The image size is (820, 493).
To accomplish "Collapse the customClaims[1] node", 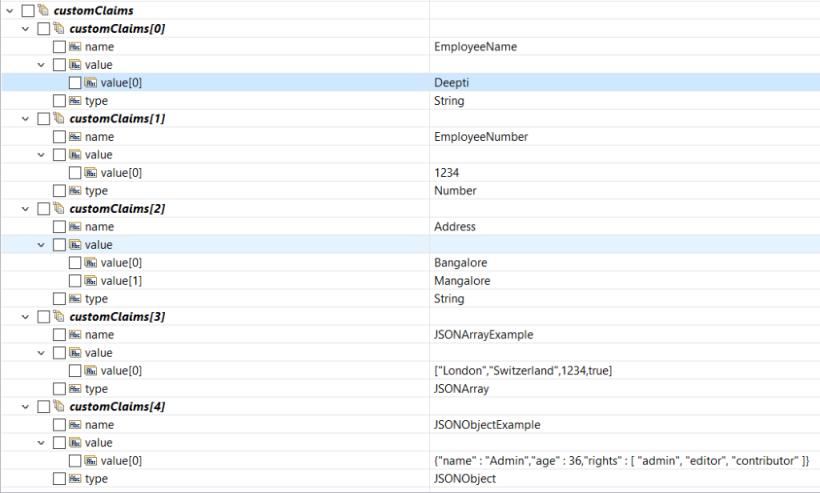I will coord(25,118).
